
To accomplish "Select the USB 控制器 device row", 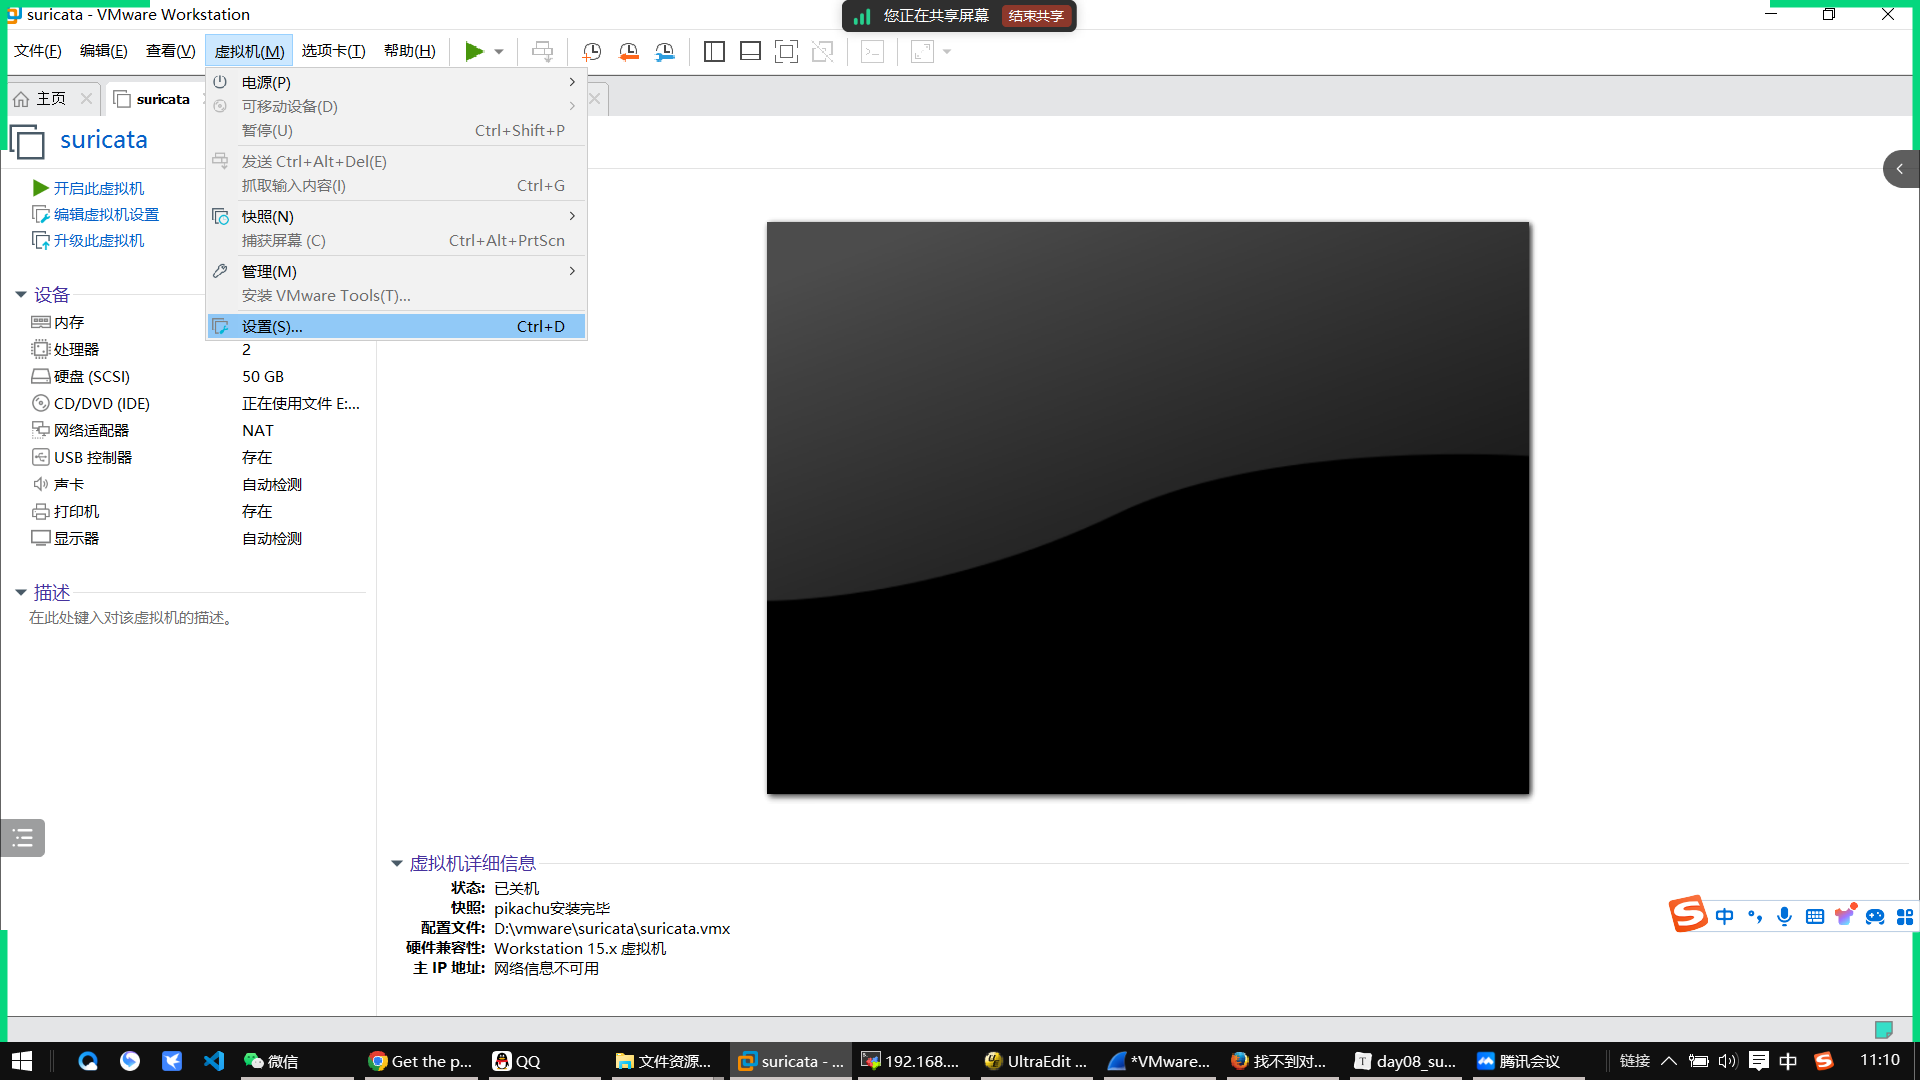I will (x=195, y=457).
